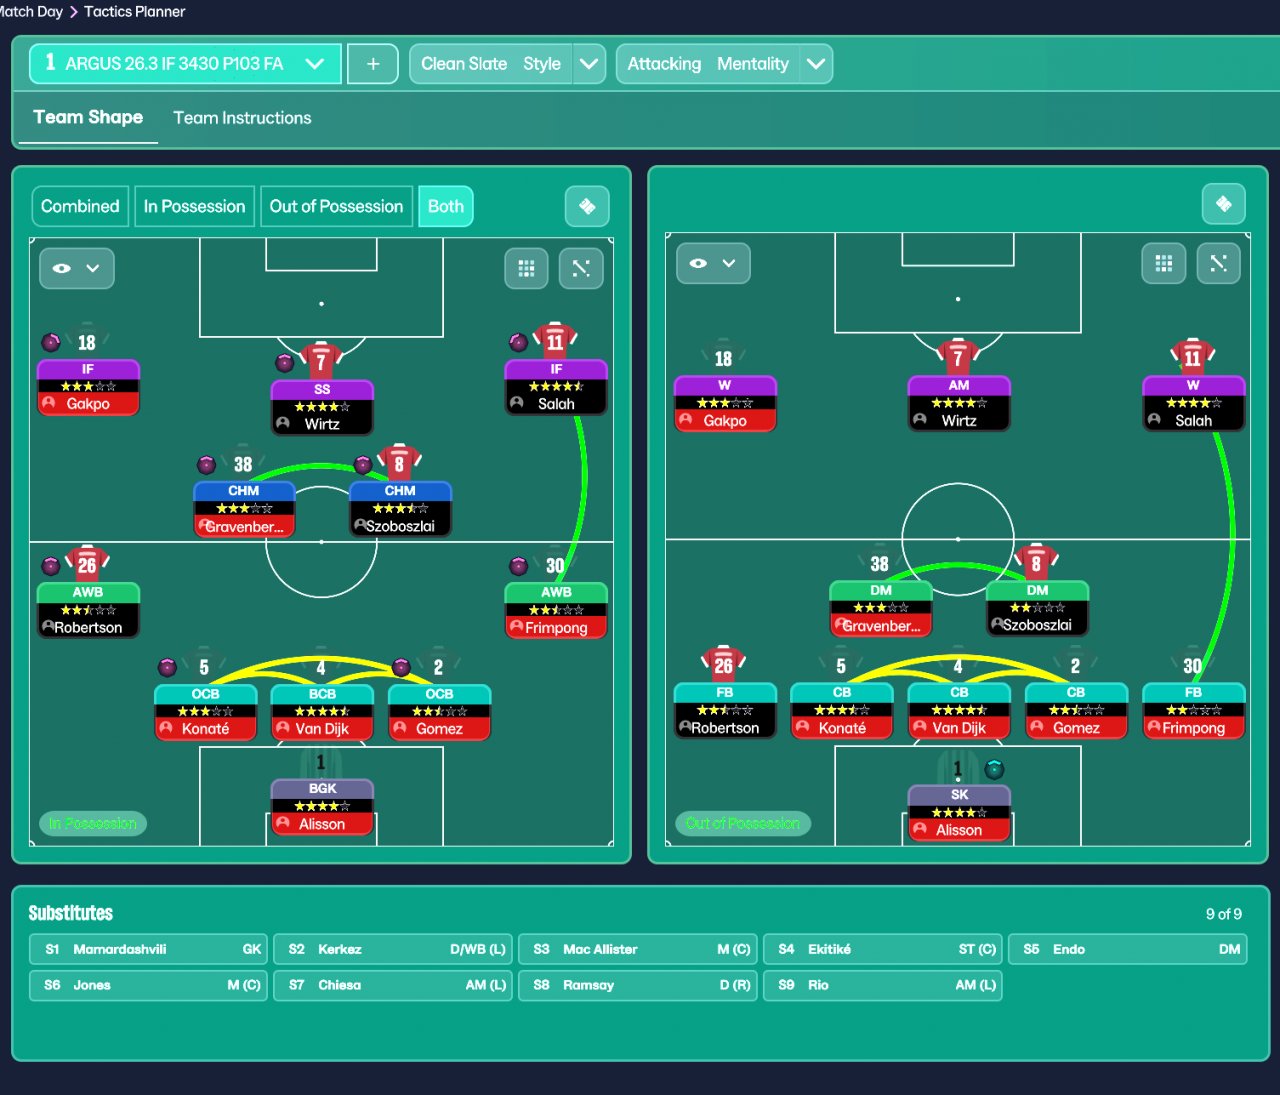Viewport: 1280px width, 1095px height.
Task: Click purple instruction icon beside Frimpong 30
Action: 518,566
